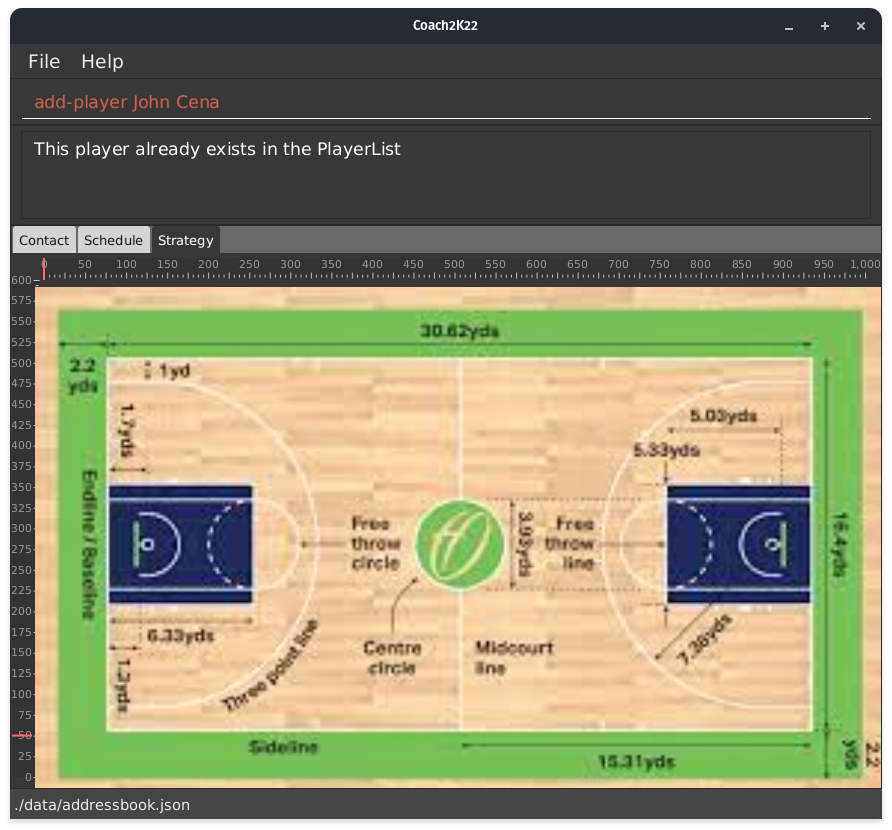
Task: Click the '15.31yds' label on the court
Action: pos(637,762)
